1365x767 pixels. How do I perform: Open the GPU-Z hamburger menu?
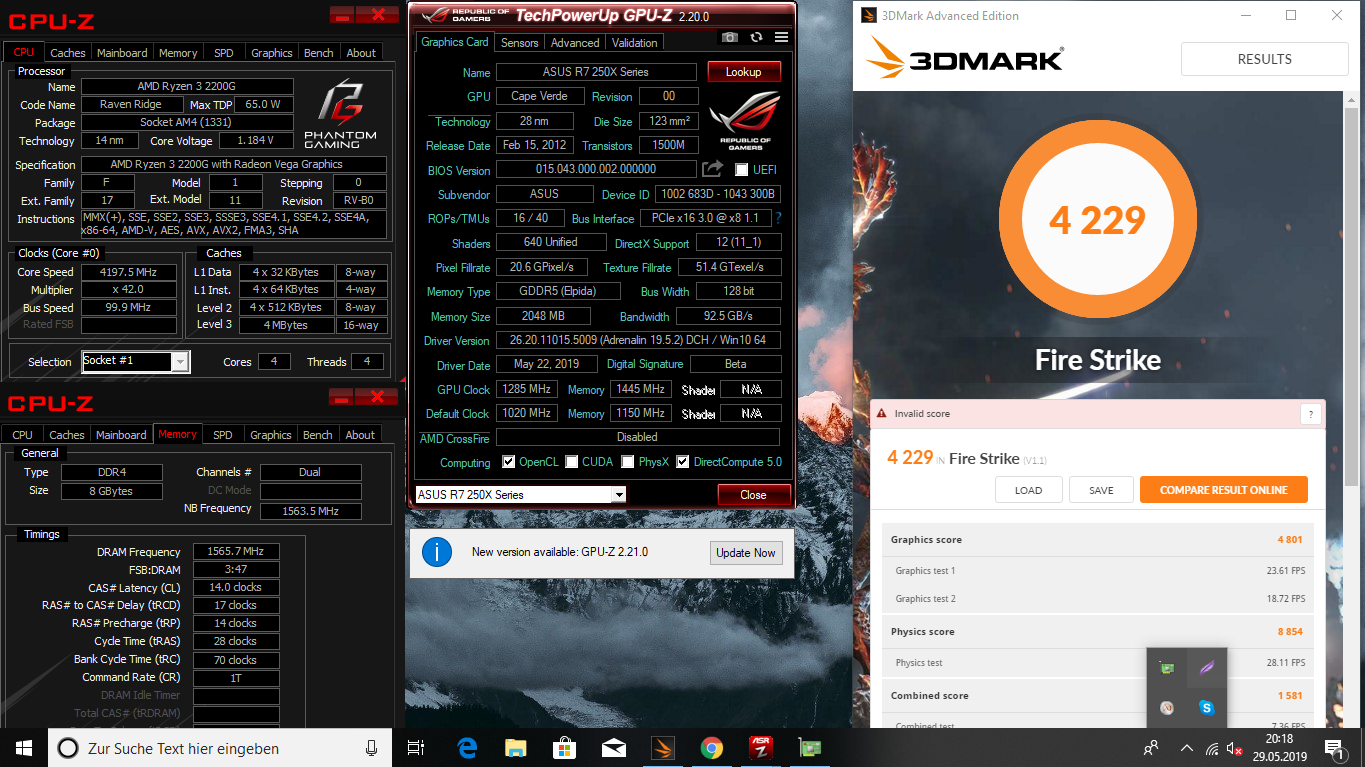pyautogui.click(x=782, y=37)
